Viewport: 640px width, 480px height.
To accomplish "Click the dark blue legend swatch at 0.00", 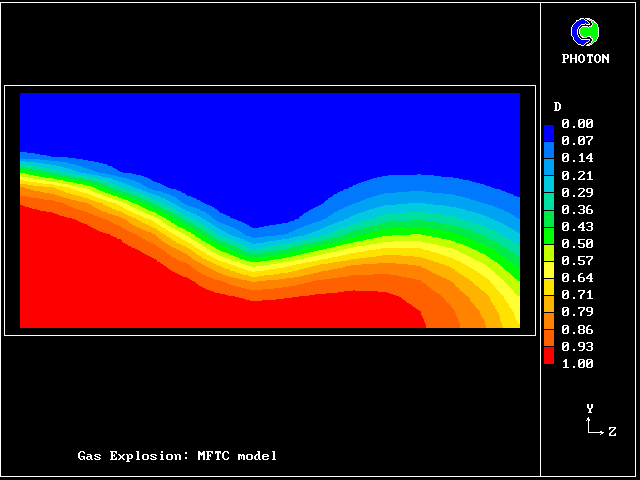I will (549, 128).
